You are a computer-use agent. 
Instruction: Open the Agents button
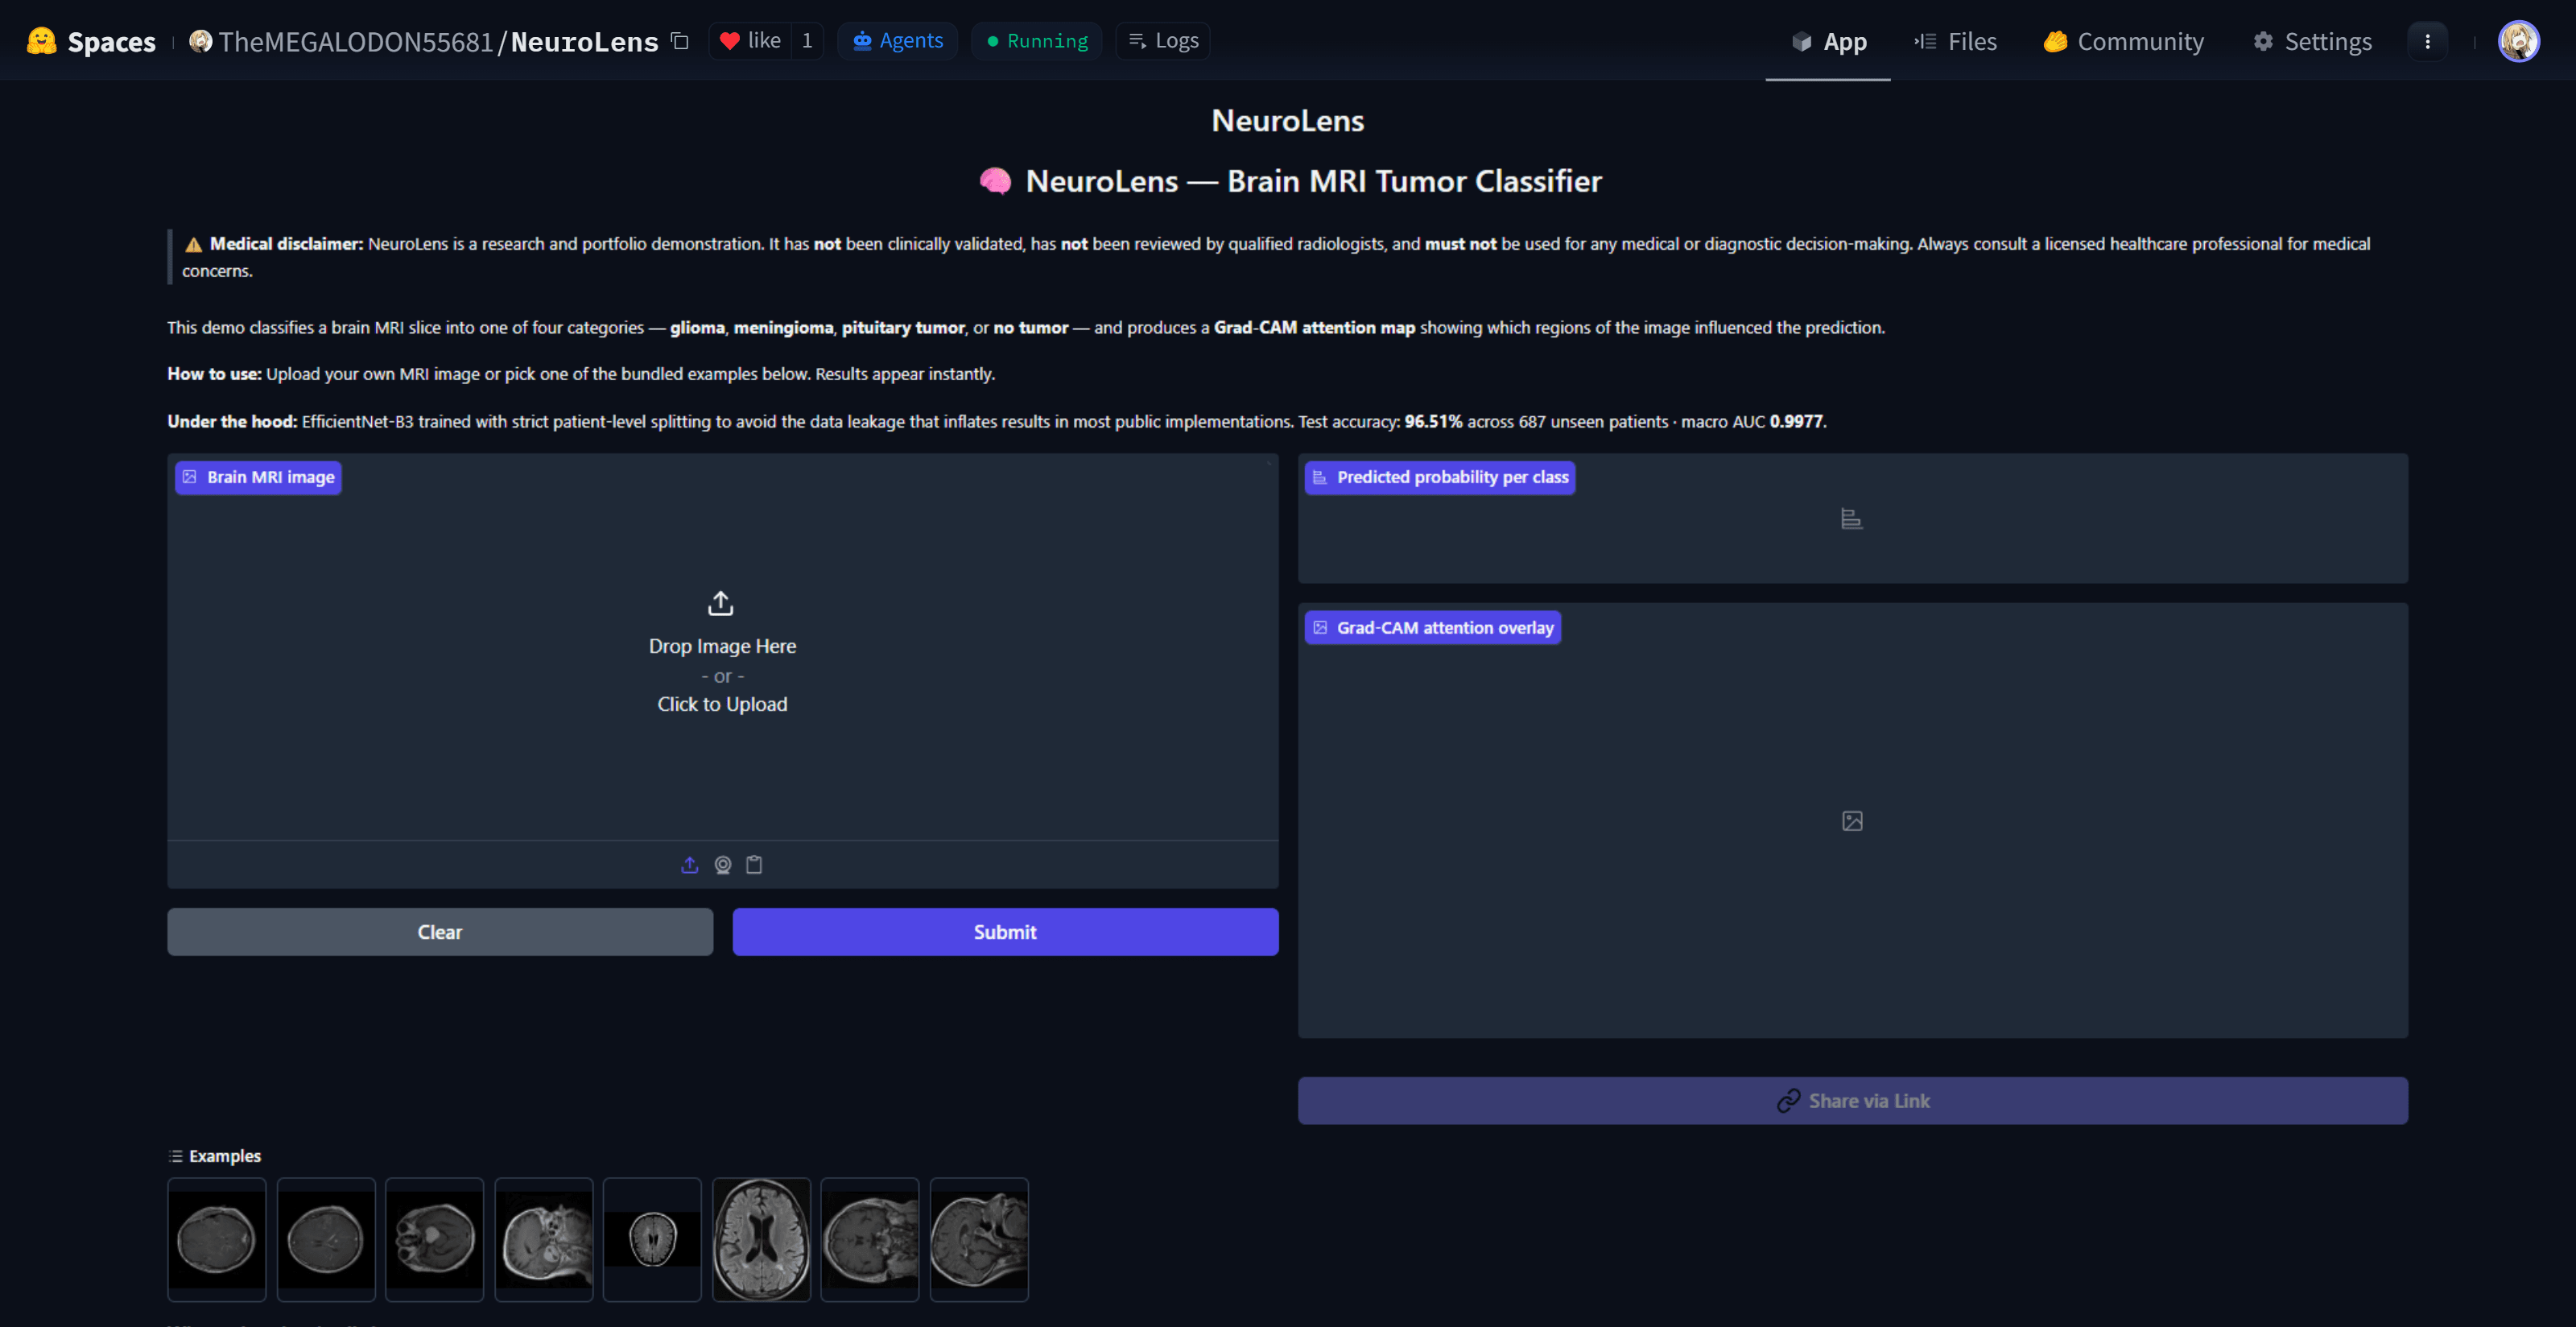click(898, 41)
